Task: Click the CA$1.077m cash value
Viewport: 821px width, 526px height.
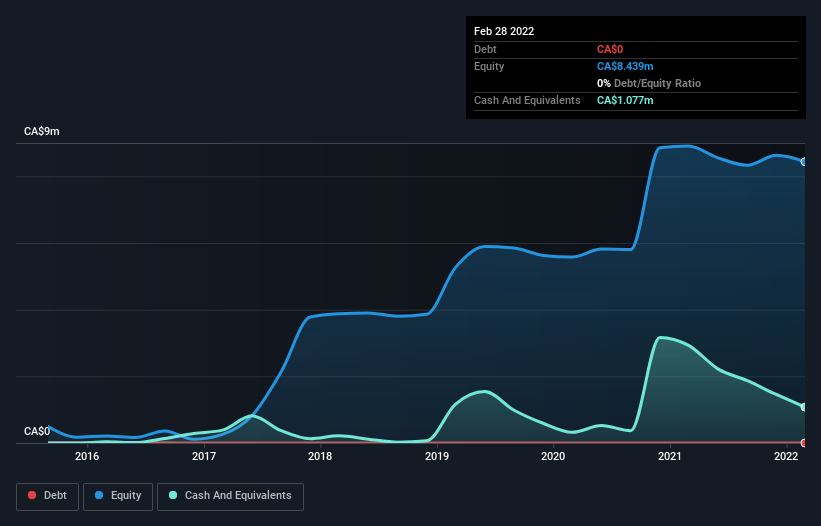Action: (625, 100)
